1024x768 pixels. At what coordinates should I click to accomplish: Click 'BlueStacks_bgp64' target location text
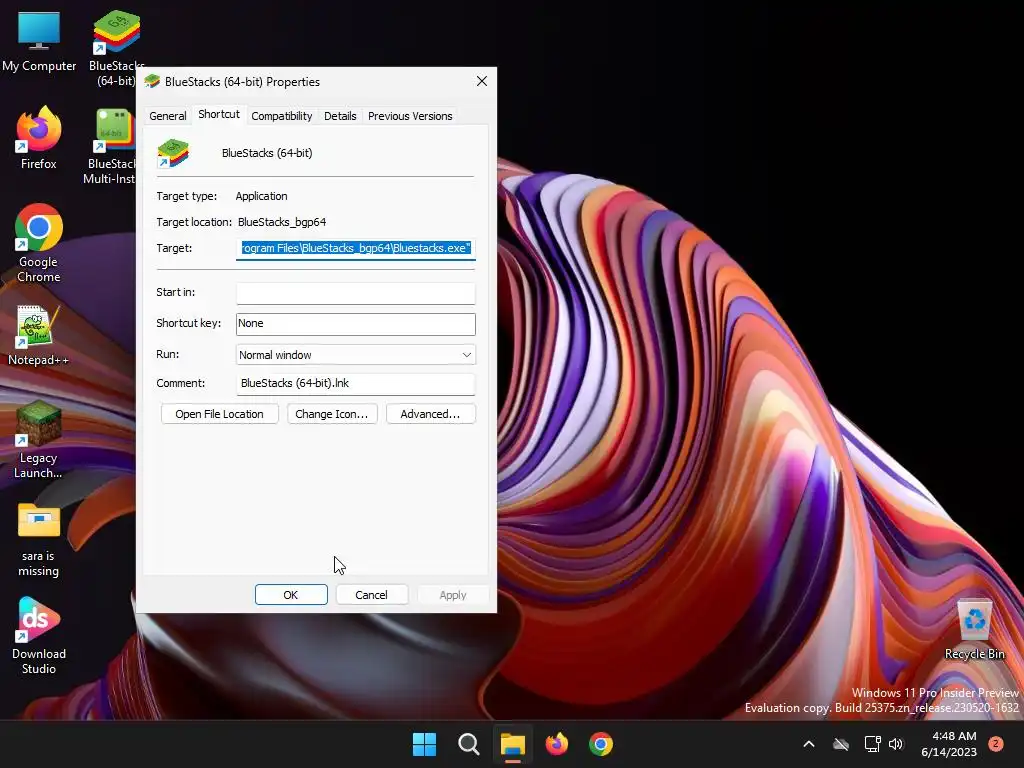point(282,222)
